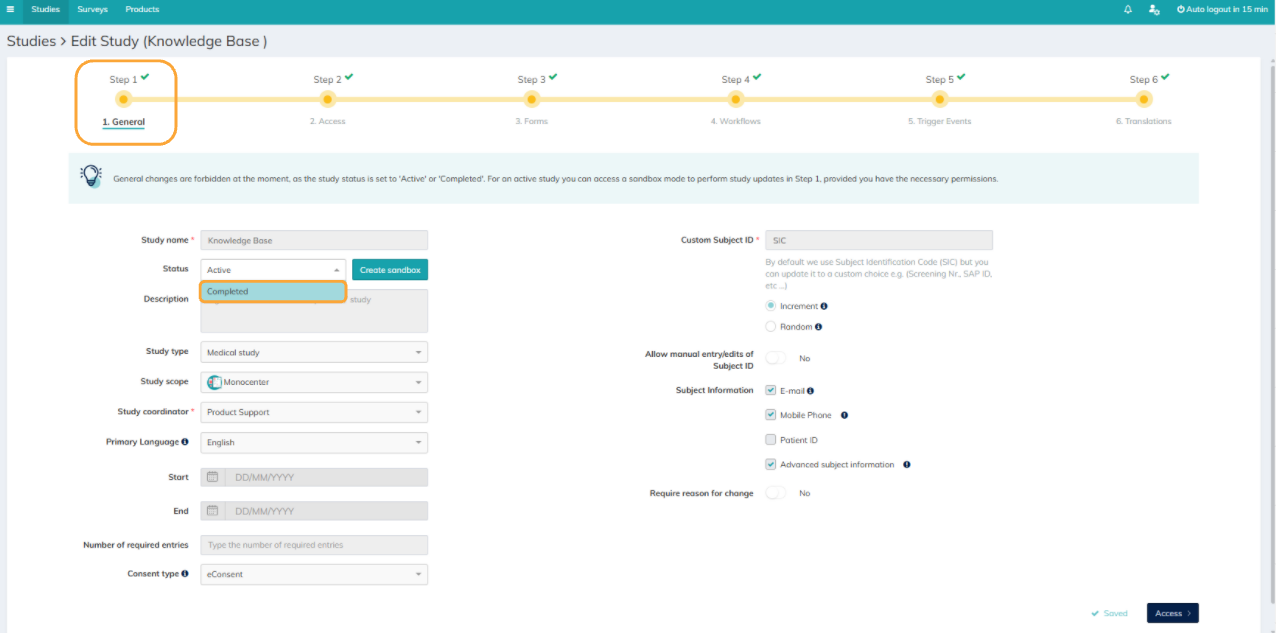
Task: Click the End date input field
Action: click(x=326, y=511)
